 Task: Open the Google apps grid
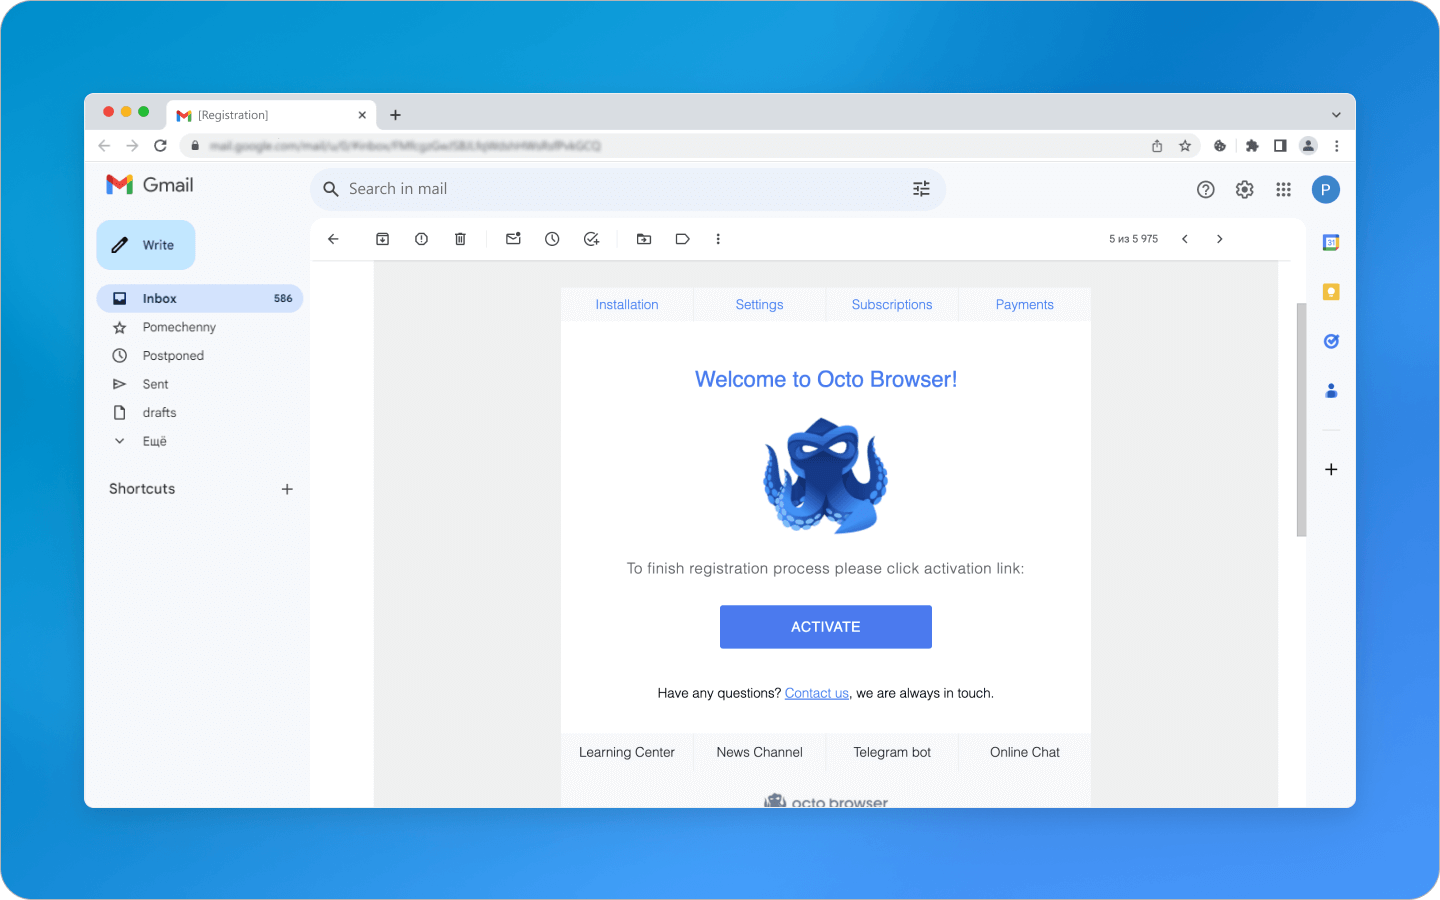coord(1283,189)
